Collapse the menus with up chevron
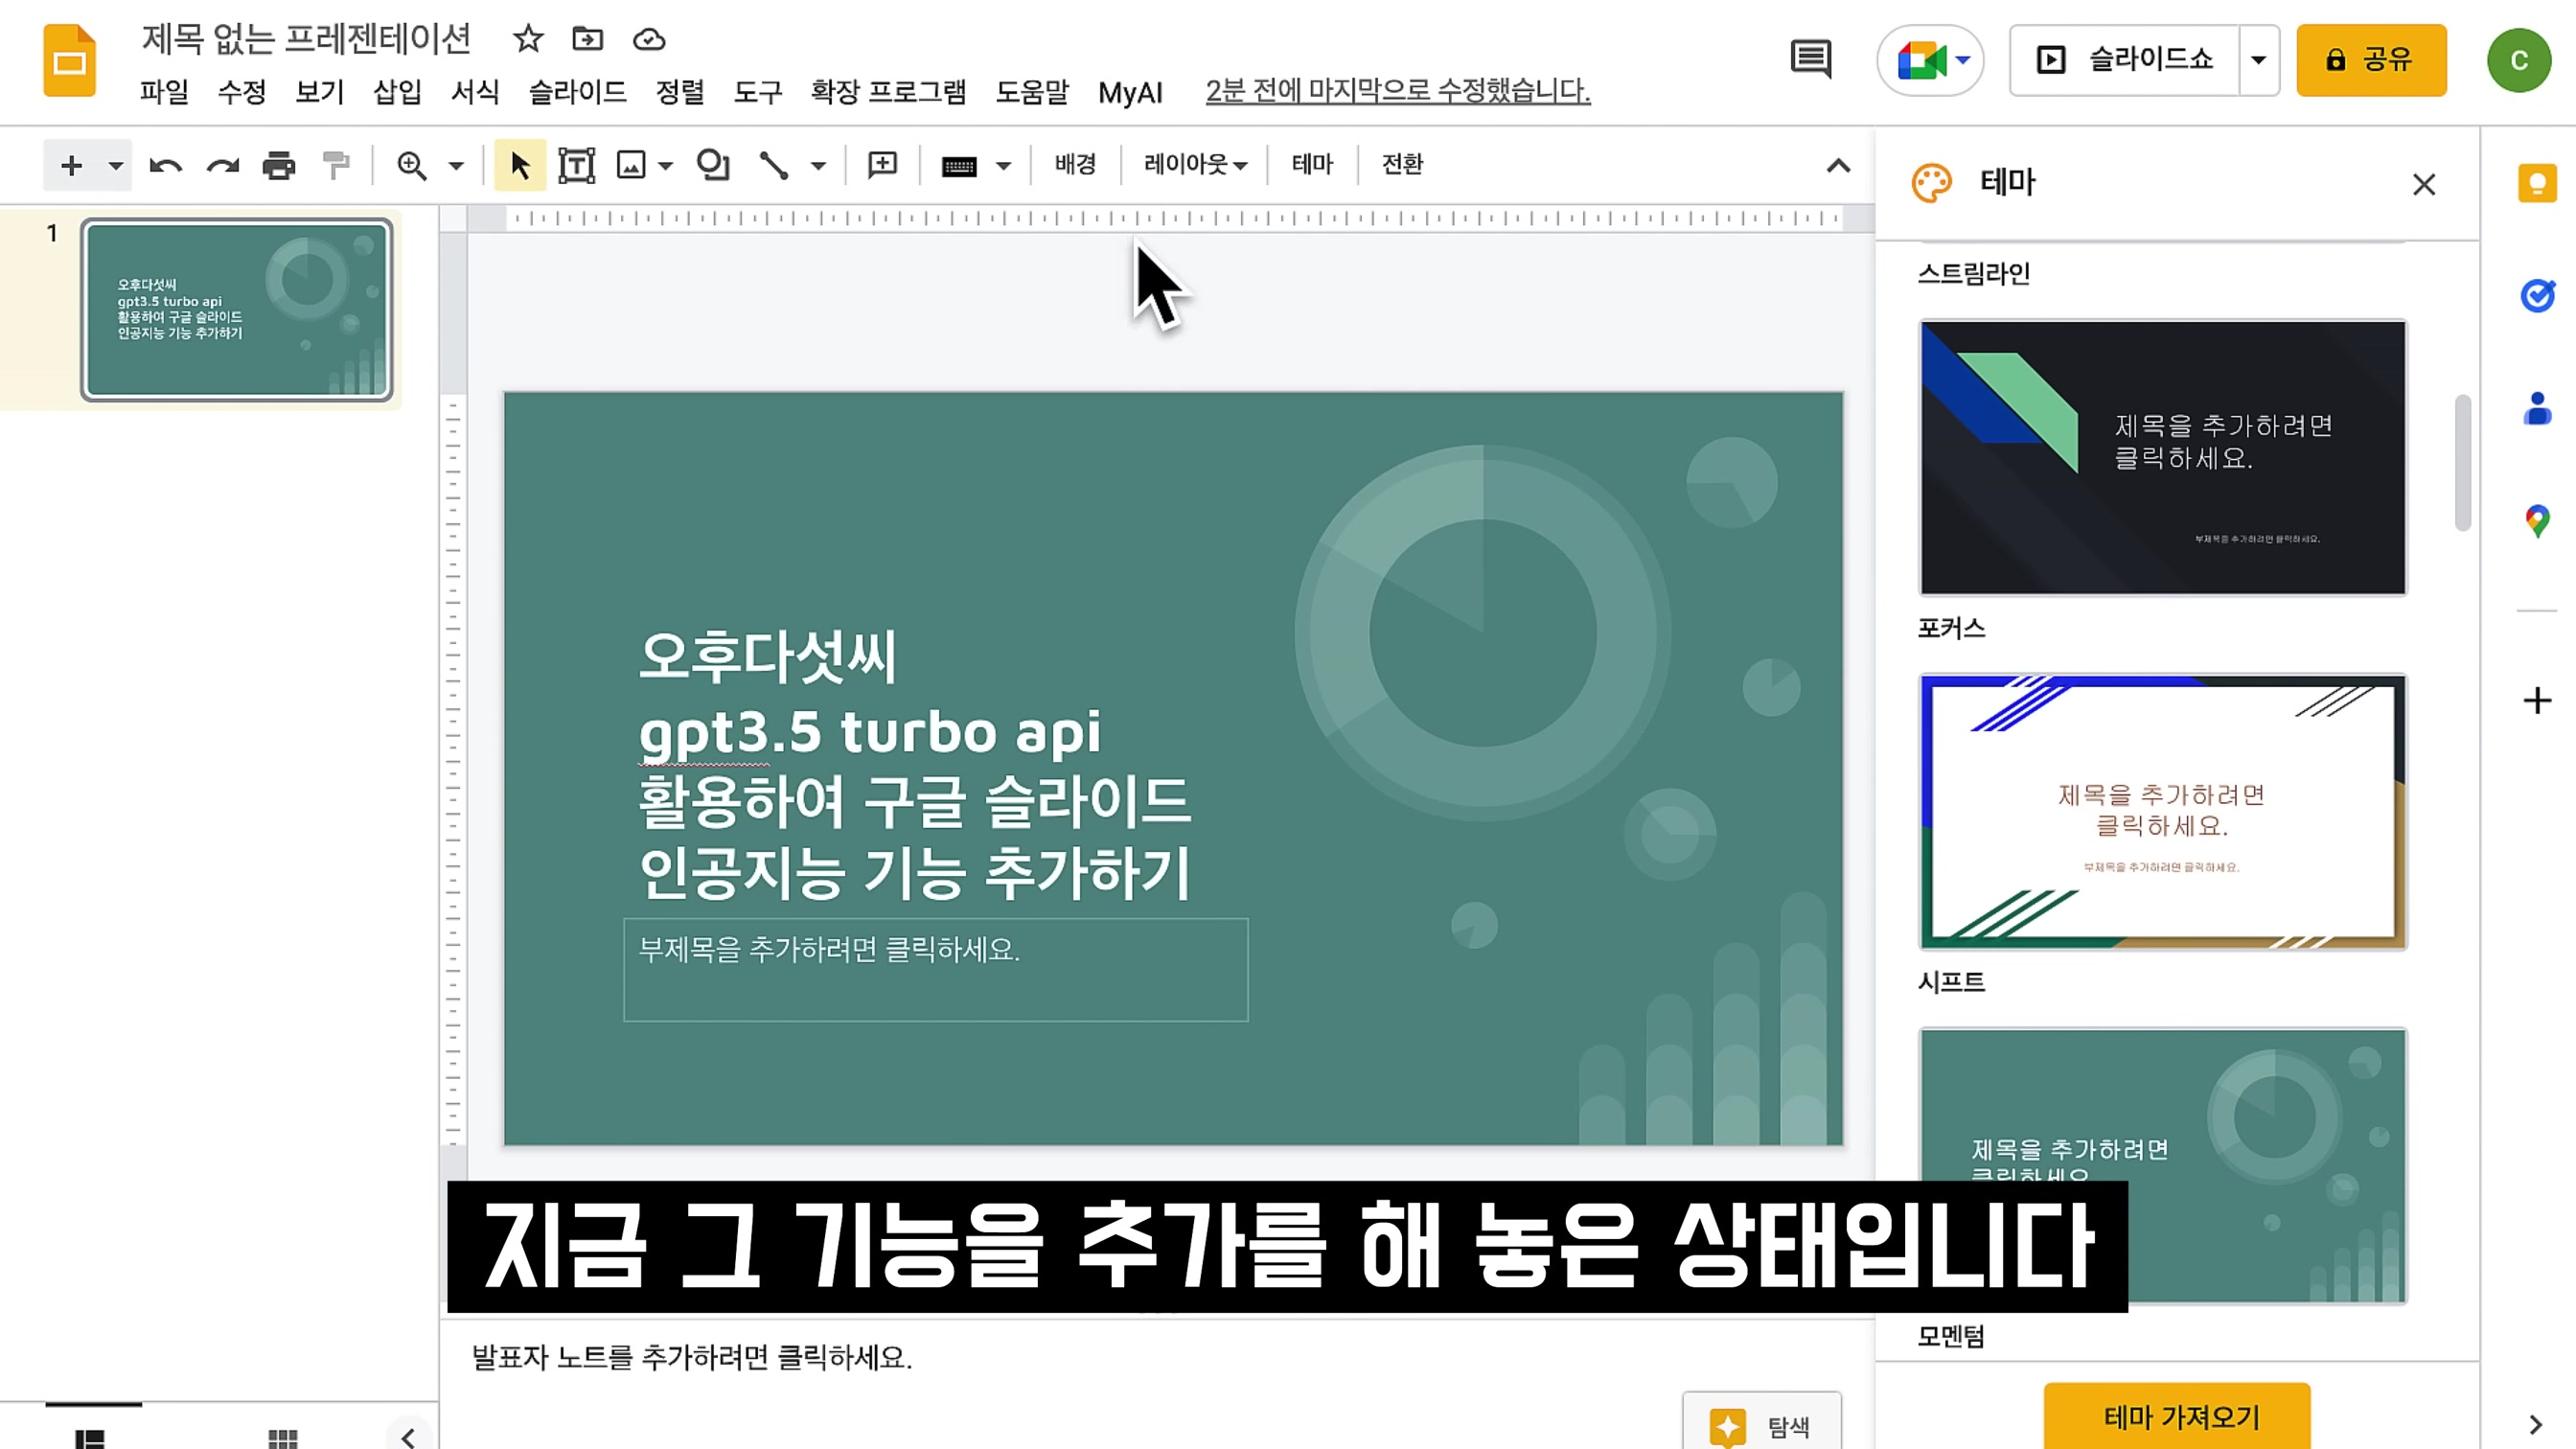 point(1838,165)
